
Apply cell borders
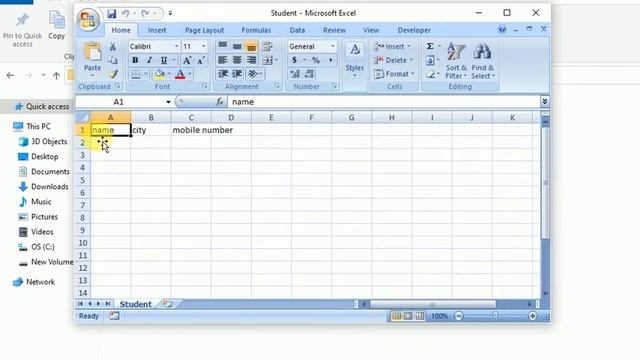136,74
